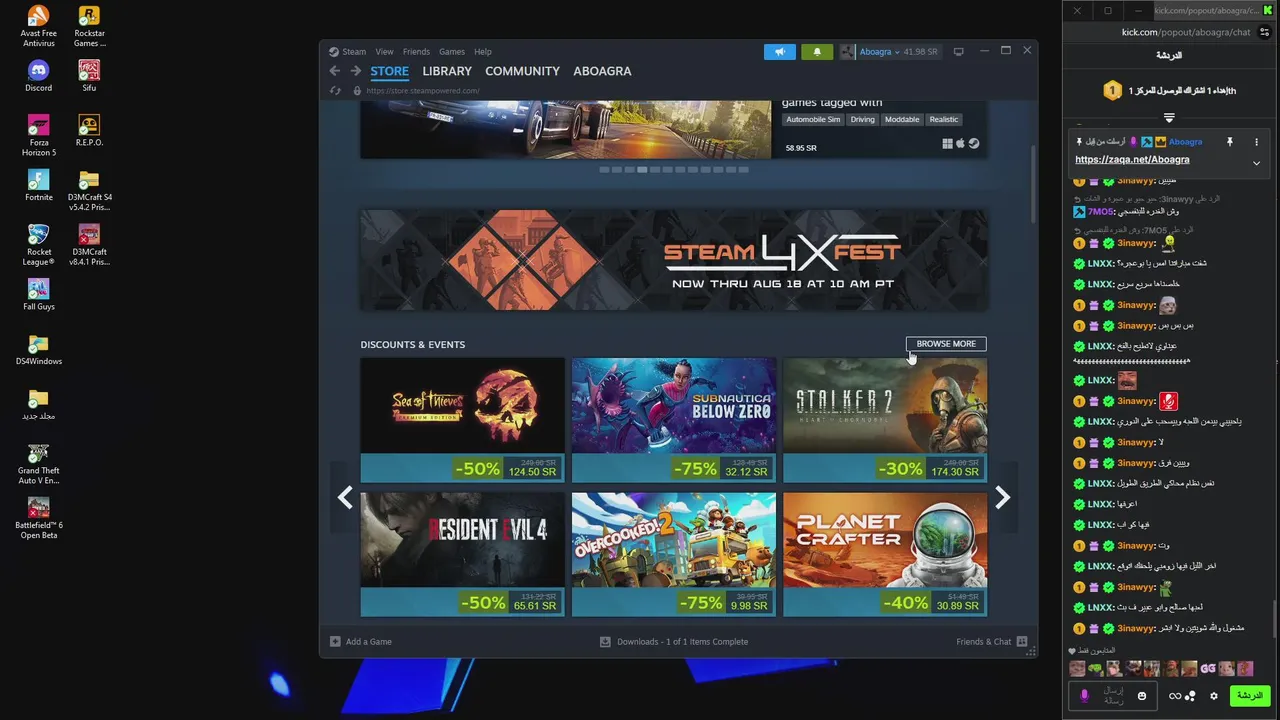Open Avast Free Antivirus desktop icon

(38, 26)
